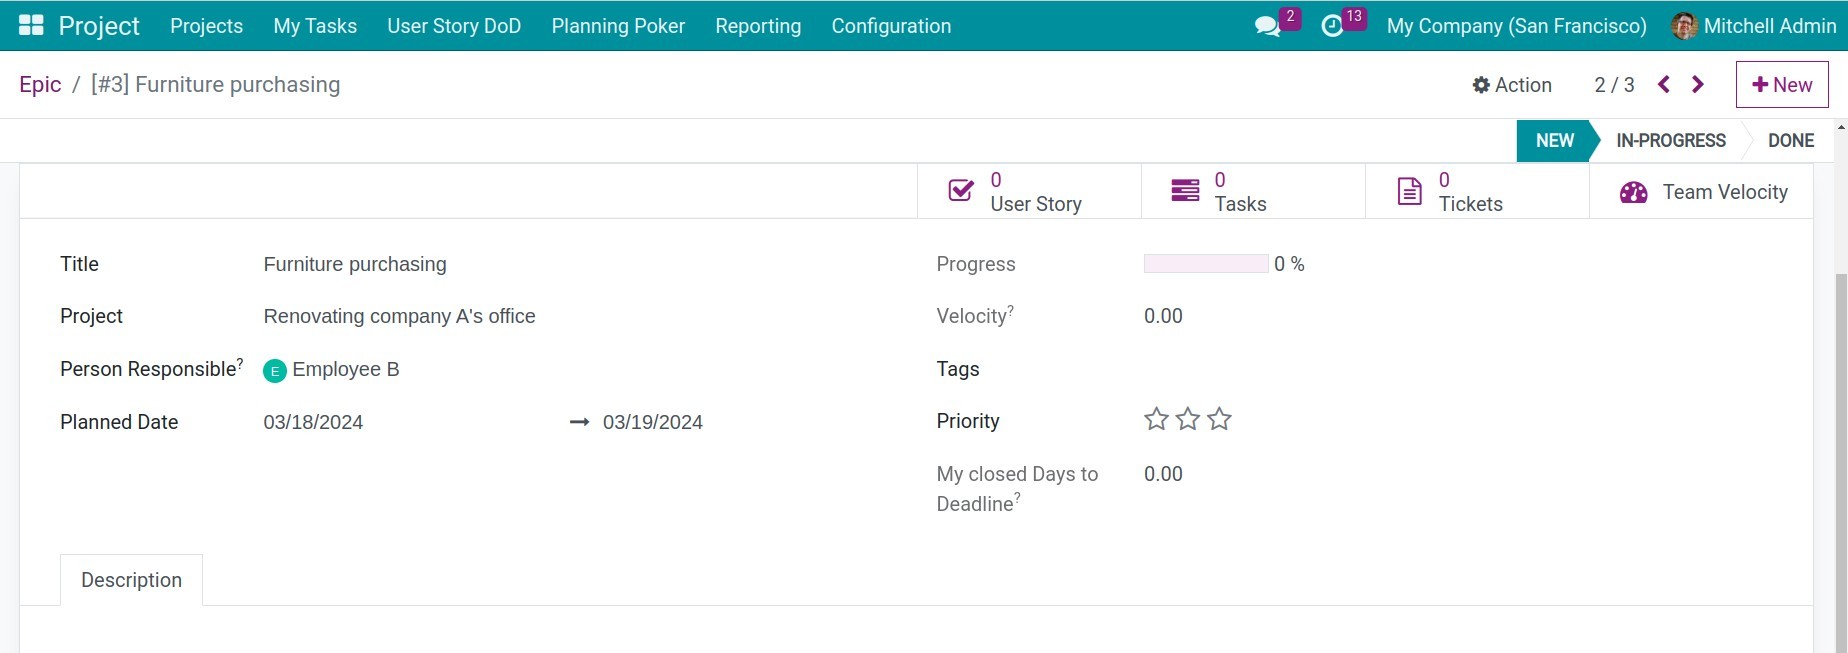
Task: Open the activities clock icon
Action: click(1332, 26)
